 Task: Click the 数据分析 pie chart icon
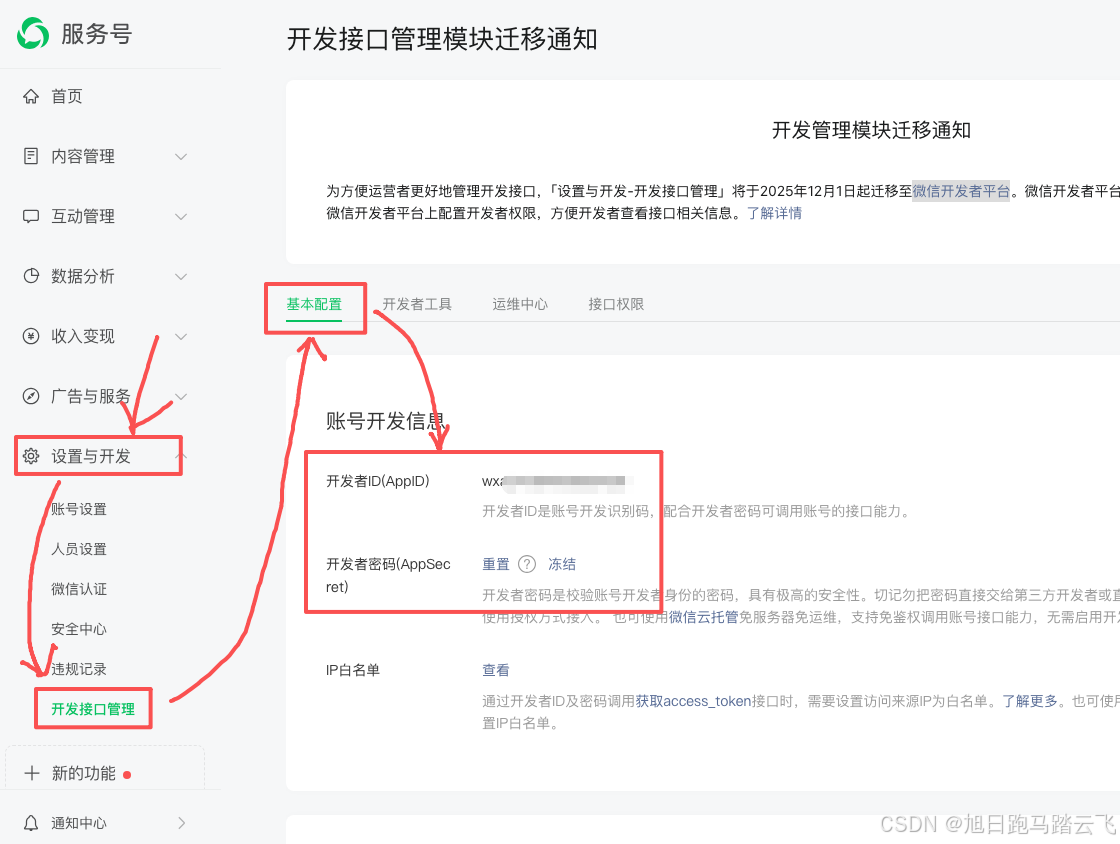(31, 276)
